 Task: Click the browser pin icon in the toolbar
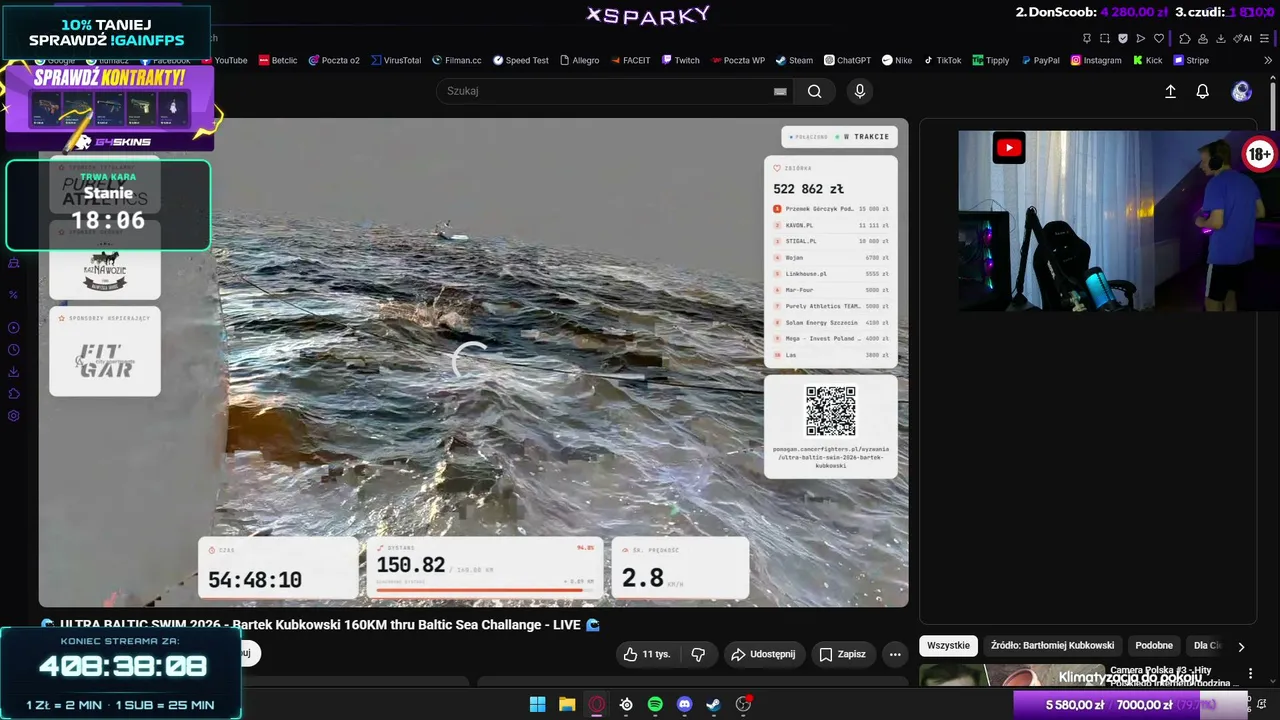click(x=1087, y=38)
